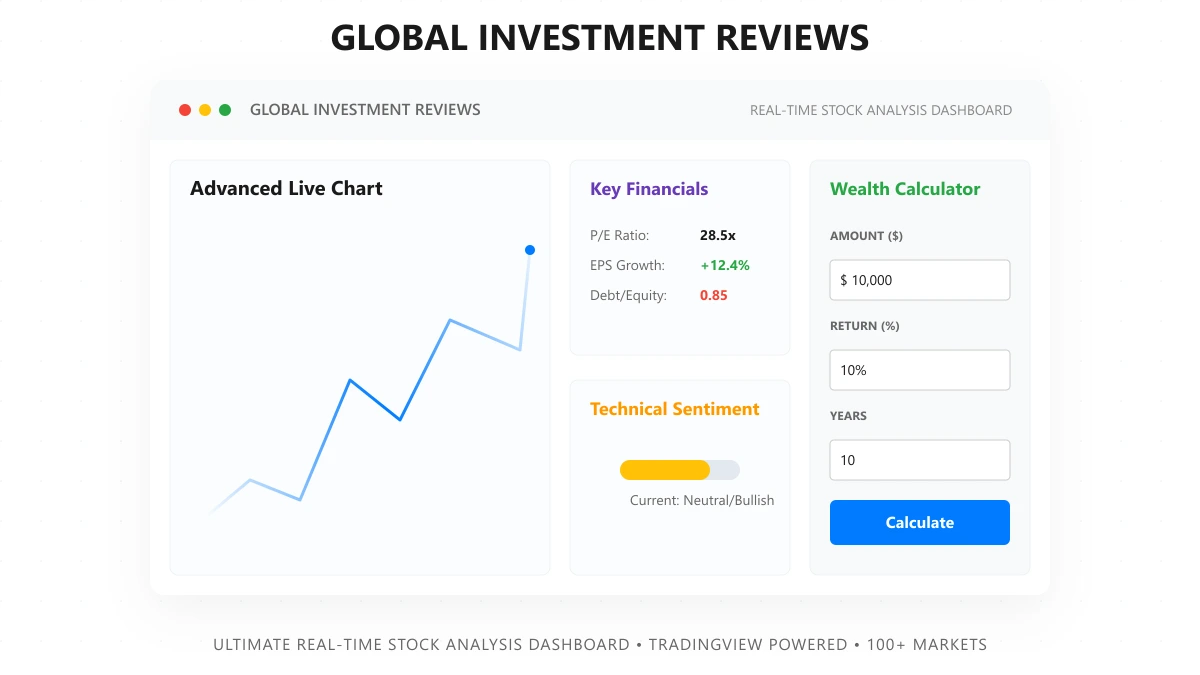Click the Current: Neutral/Bullish text

[702, 500]
